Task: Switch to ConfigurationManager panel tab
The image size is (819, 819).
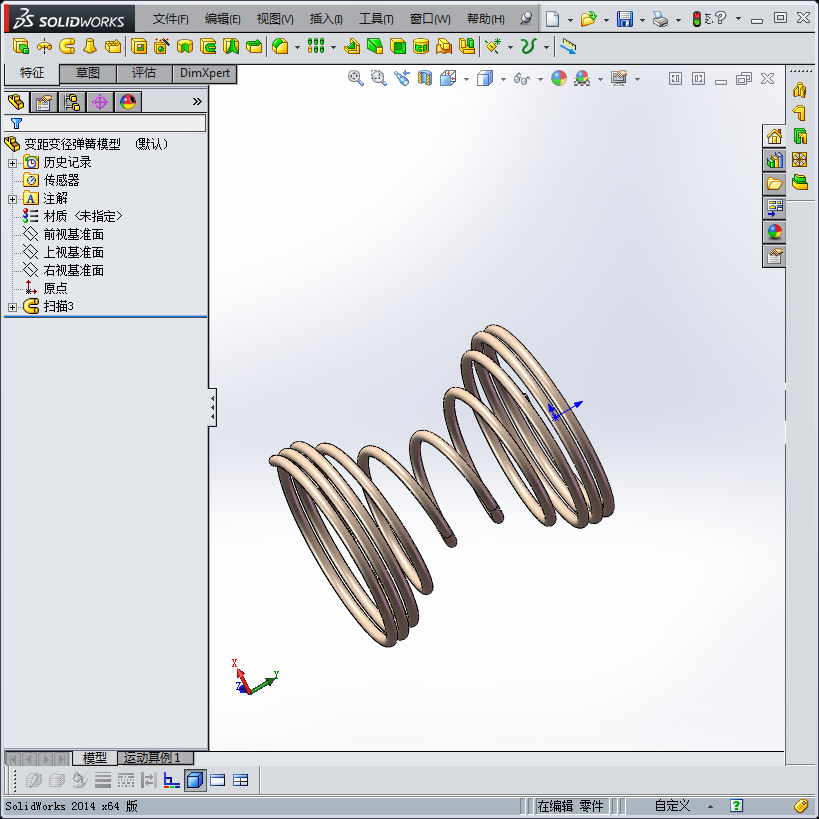Action: tap(72, 102)
